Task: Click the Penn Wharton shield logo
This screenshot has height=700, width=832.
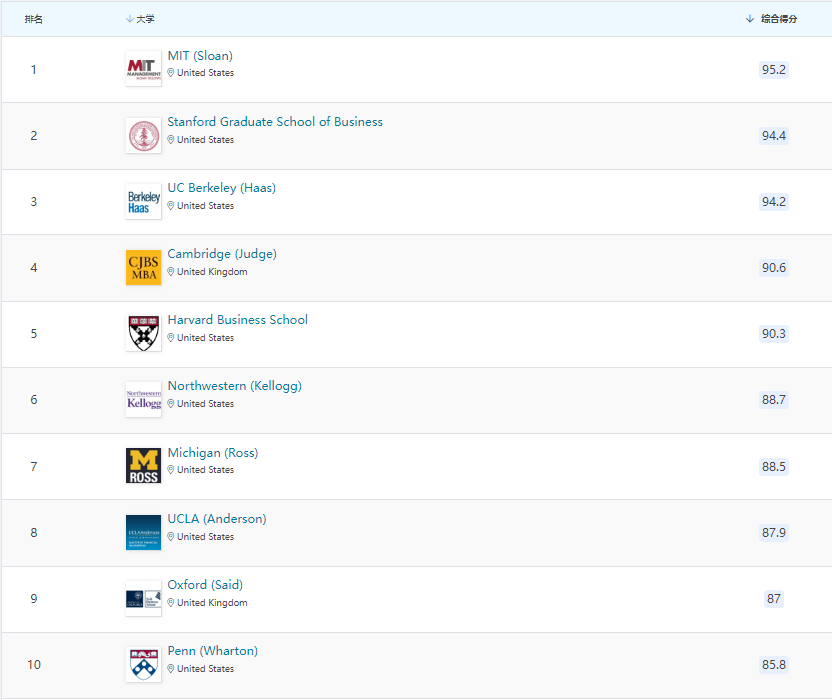Action: click(x=143, y=664)
